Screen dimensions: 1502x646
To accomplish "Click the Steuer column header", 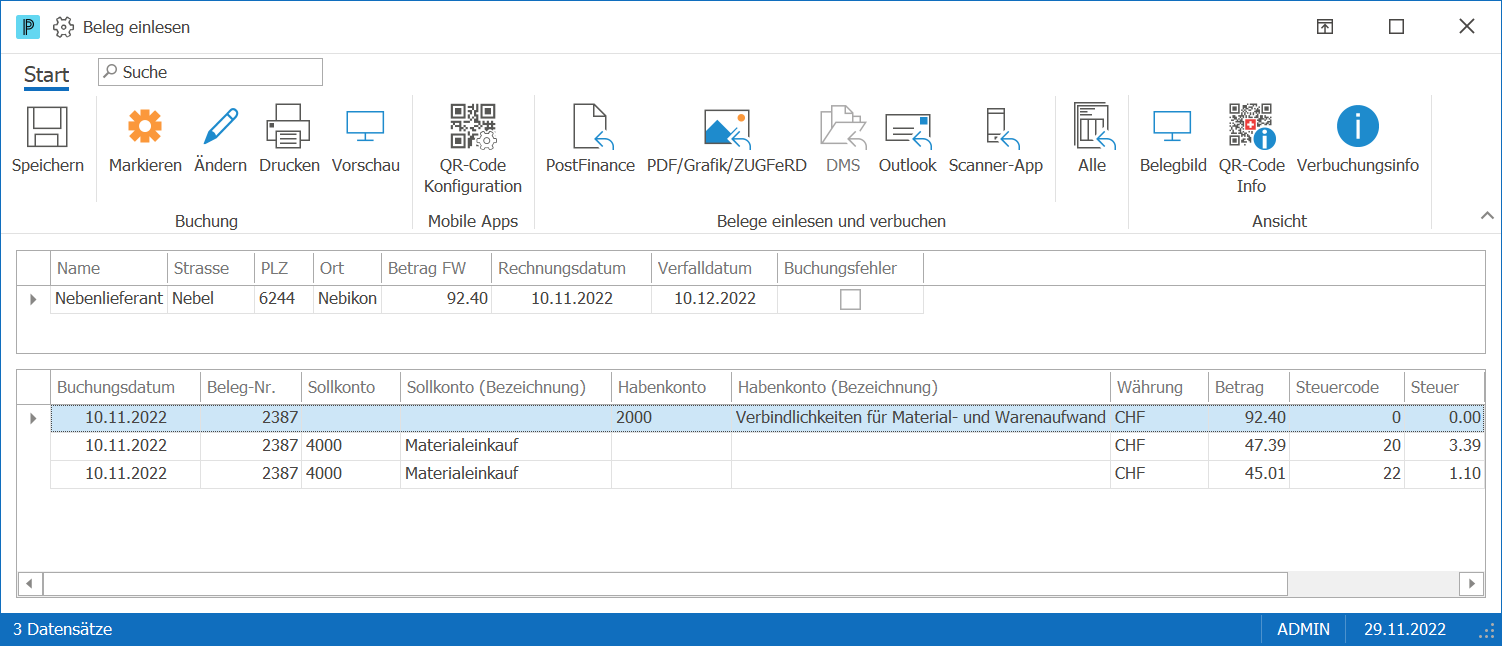I will point(1444,387).
